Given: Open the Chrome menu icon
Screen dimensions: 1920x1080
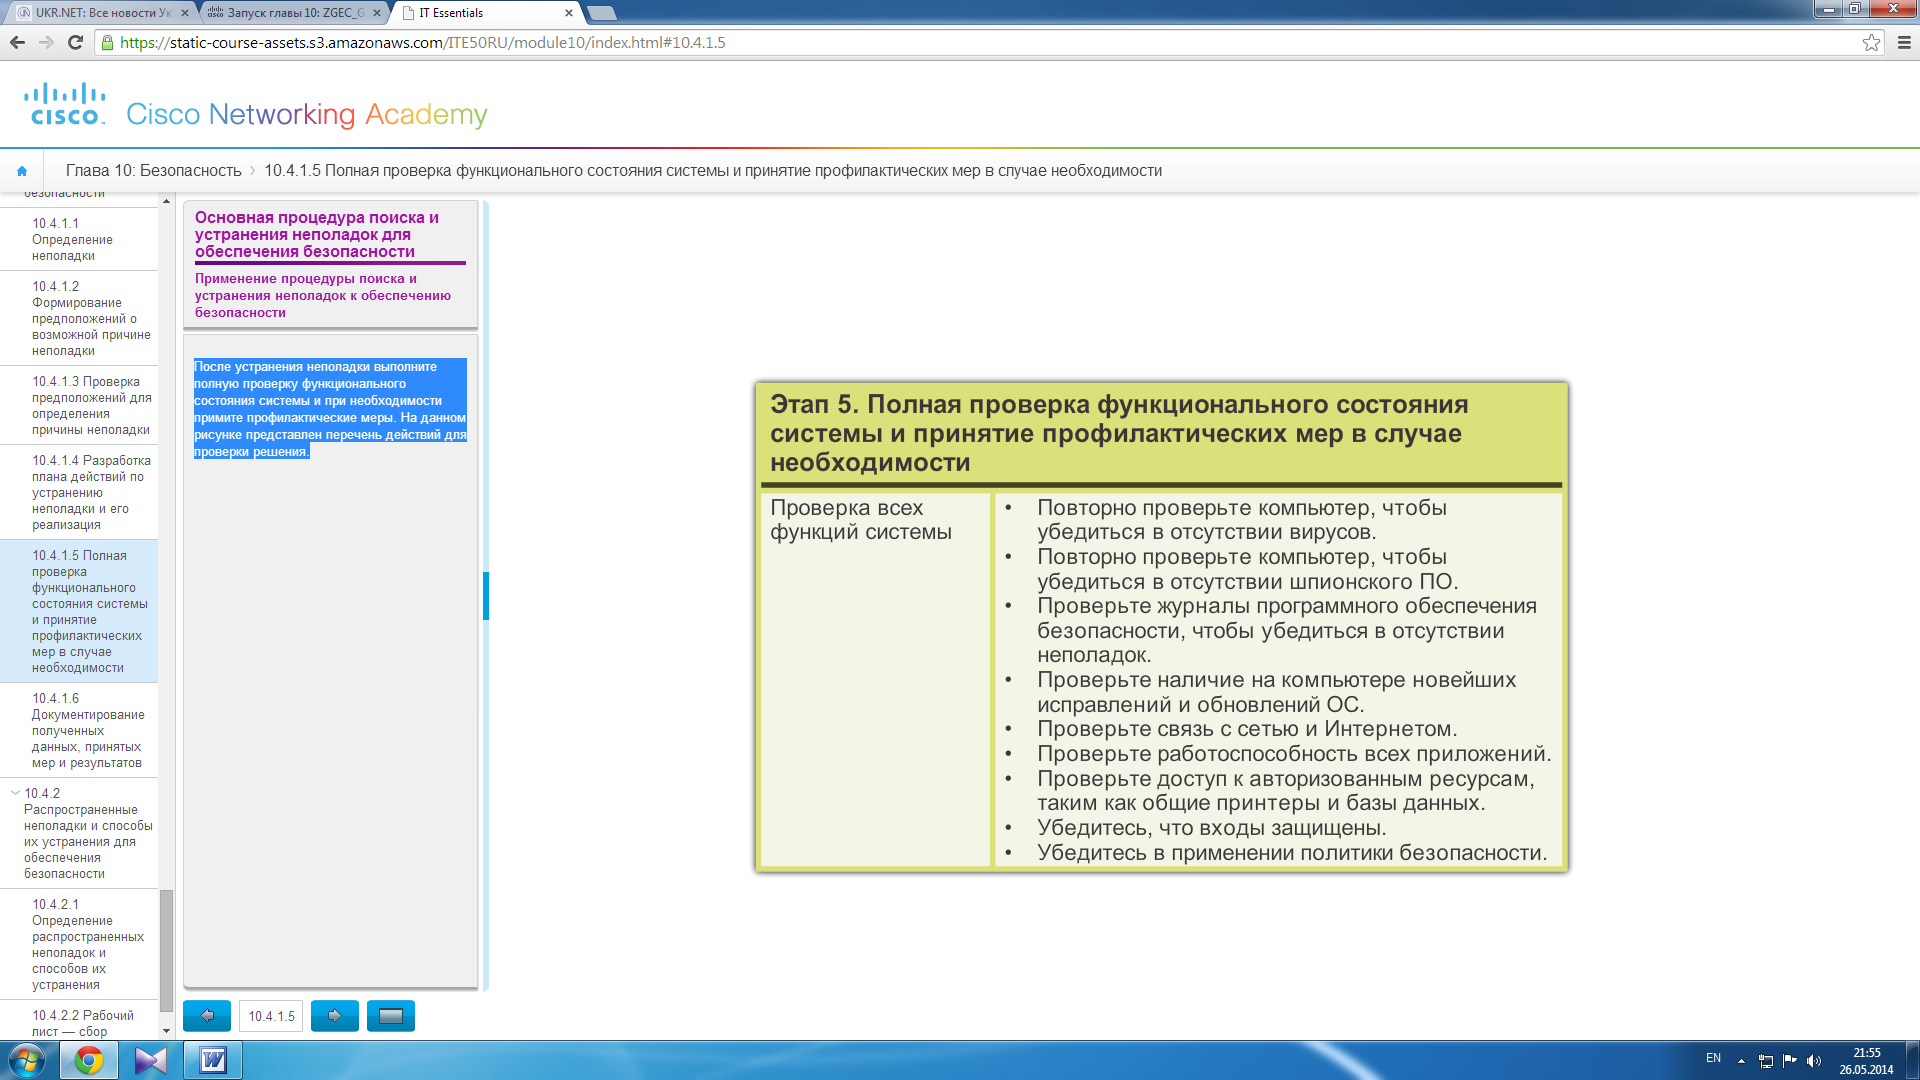Looking at the screenshot, I should 1904,42.
